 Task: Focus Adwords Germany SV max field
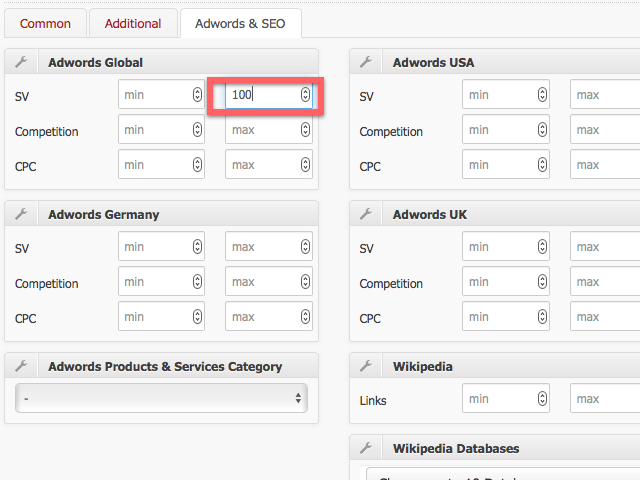[x=269, y=246]
